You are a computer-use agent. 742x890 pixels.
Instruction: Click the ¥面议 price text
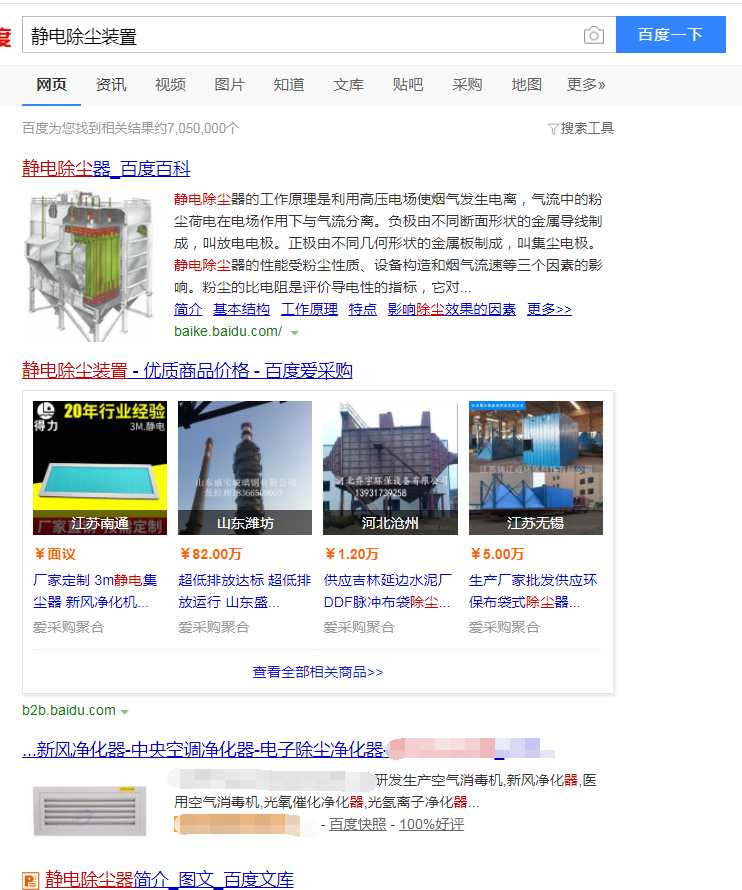click(55, 554)
